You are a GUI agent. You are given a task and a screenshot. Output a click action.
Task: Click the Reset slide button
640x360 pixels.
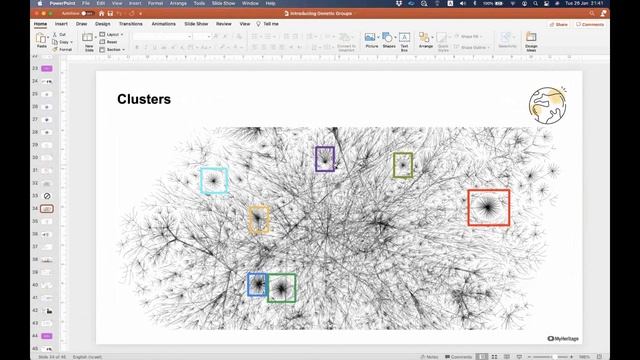[109, 42]
